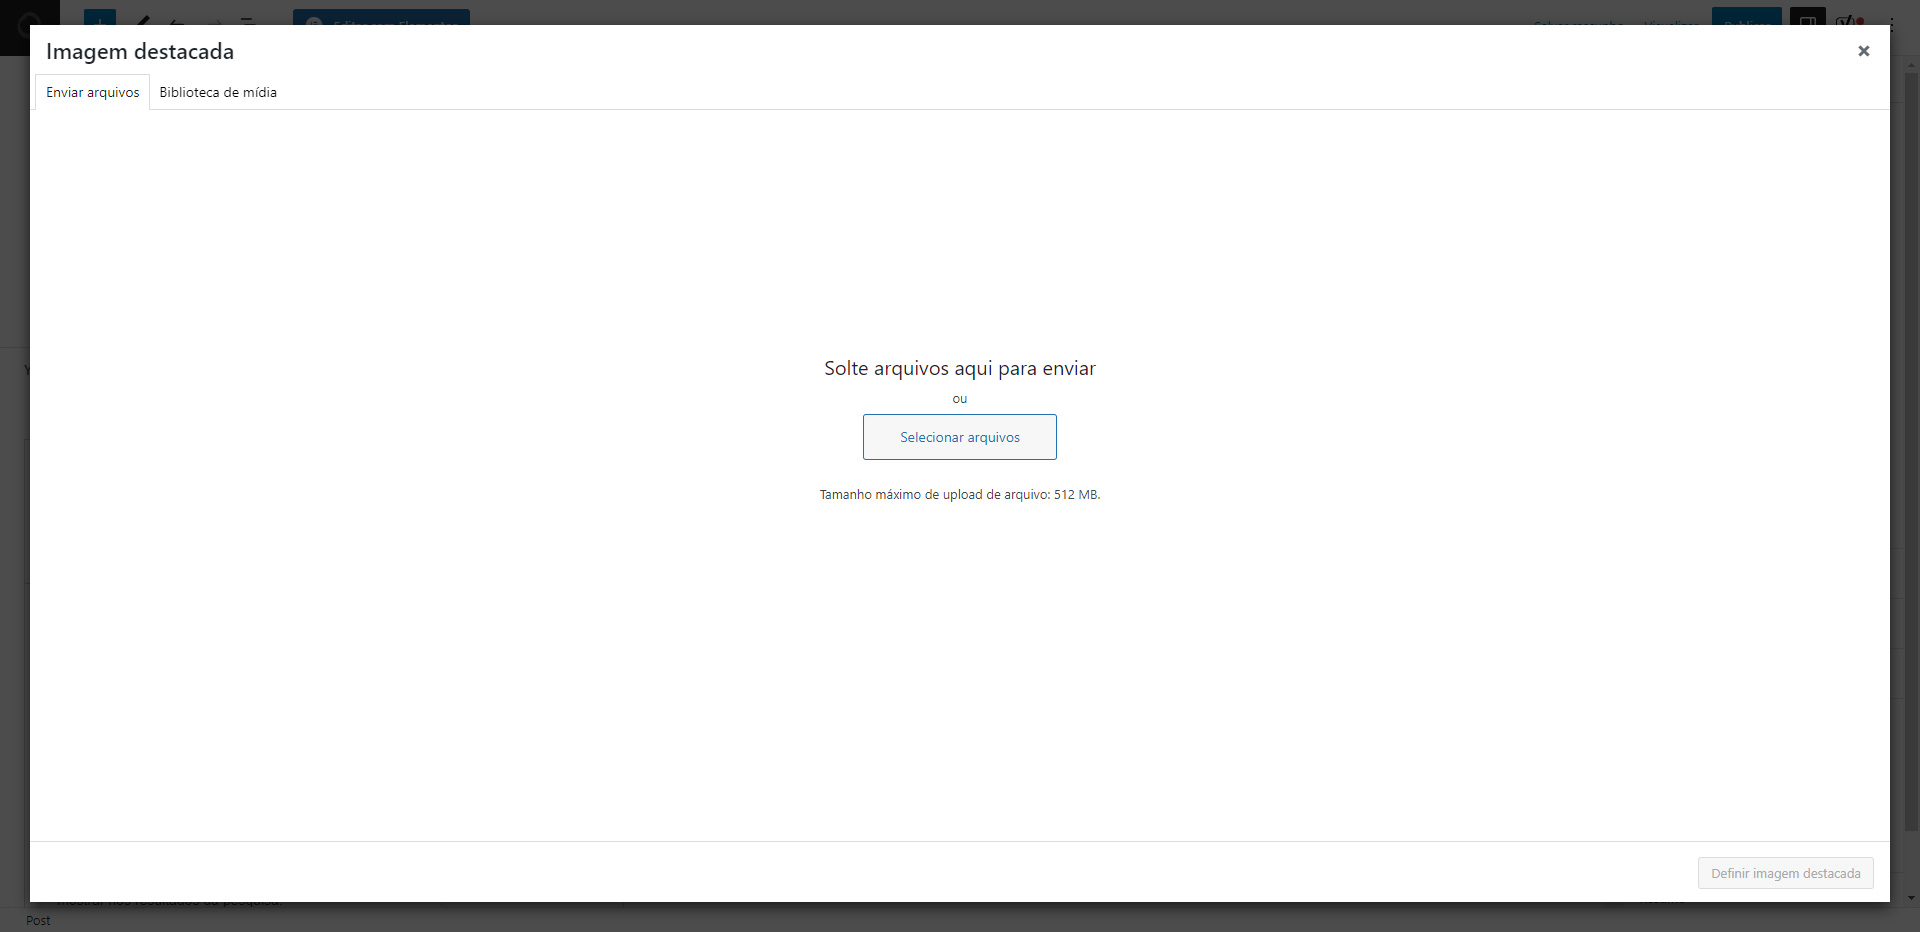Open the three-dot options menu
Screen dimensions: 1920x932
pyautogui.click(x=1892, y=22)
